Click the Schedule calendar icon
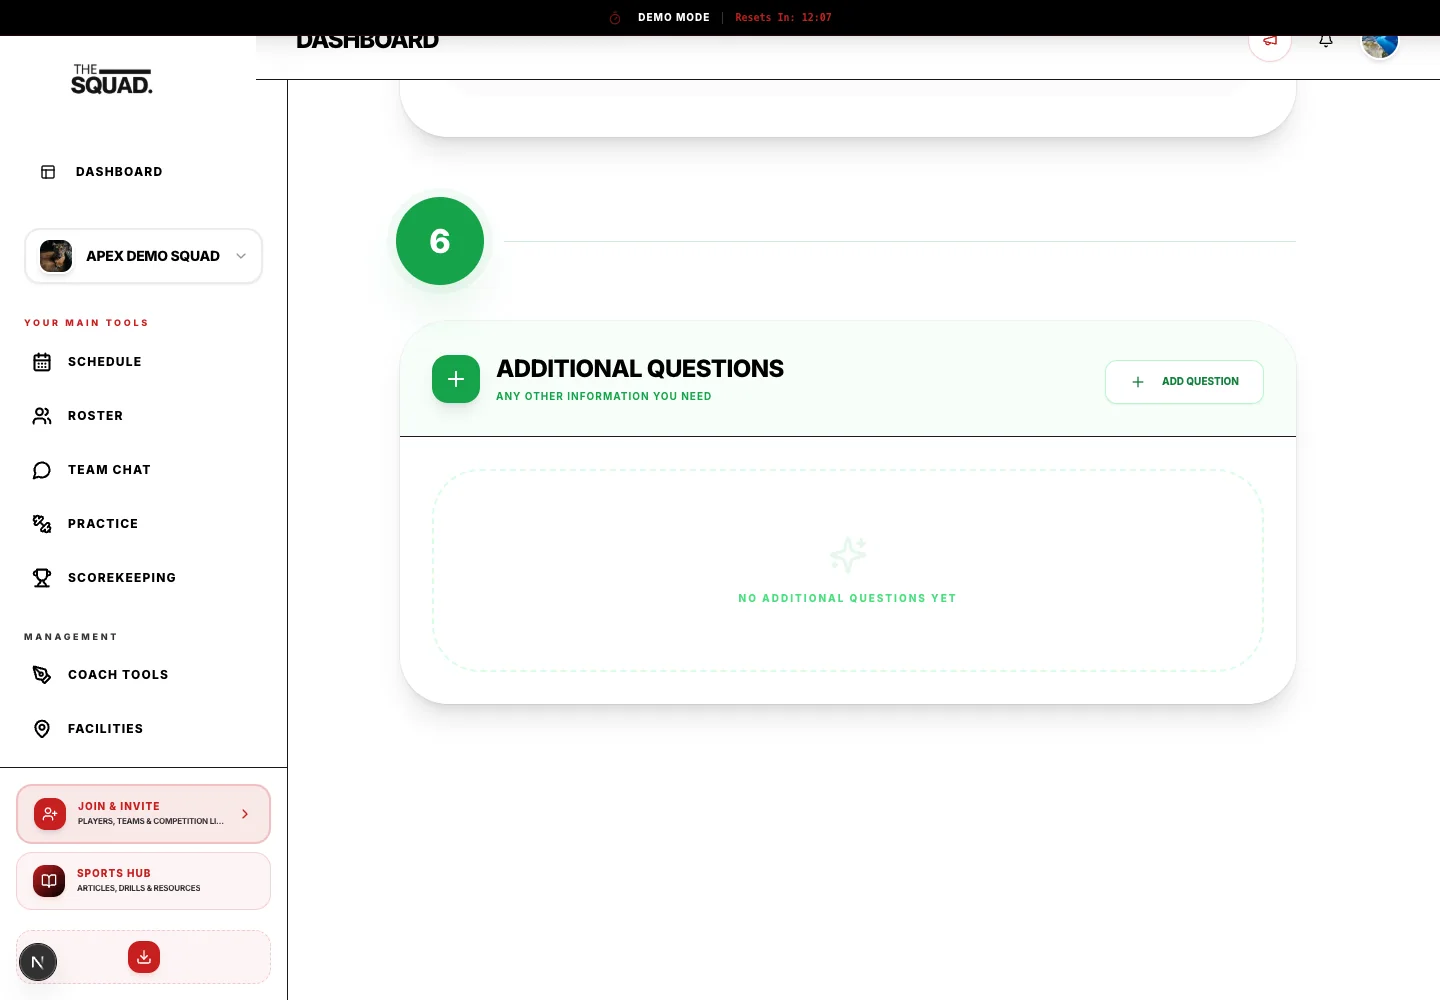Image resolution: width=1440 pixels, height=1000 pixels. (x=42, y=362)
